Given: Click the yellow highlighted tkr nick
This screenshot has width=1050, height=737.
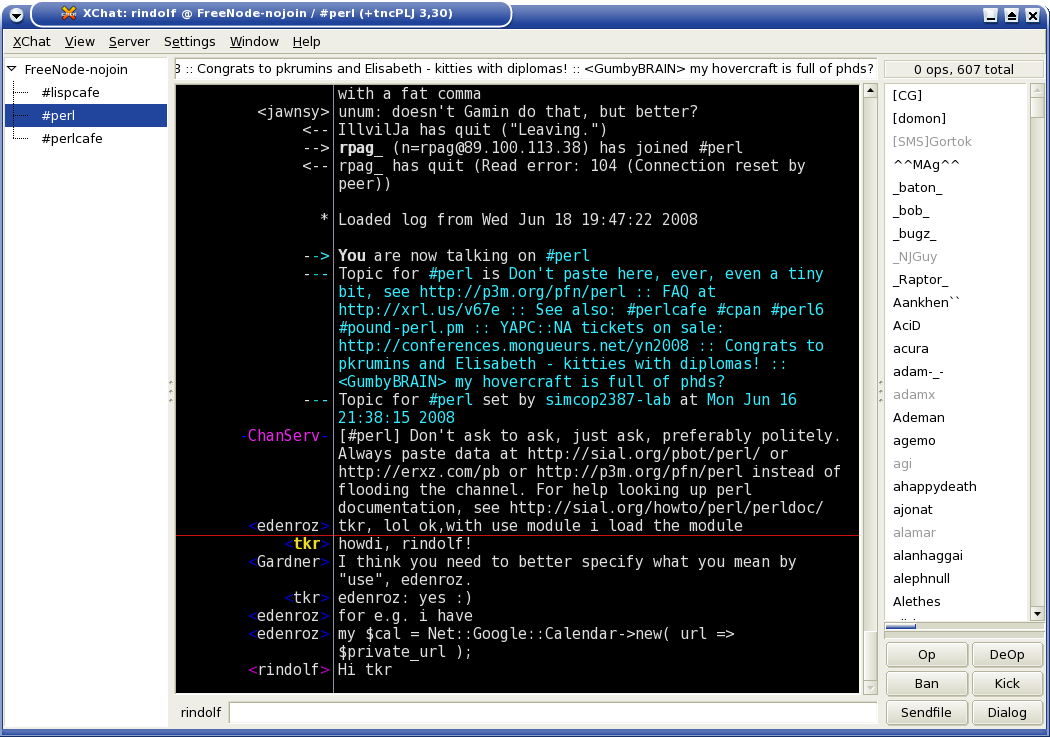Looking at the screenshot, I should pyautogui.click(x=307, y=544).
